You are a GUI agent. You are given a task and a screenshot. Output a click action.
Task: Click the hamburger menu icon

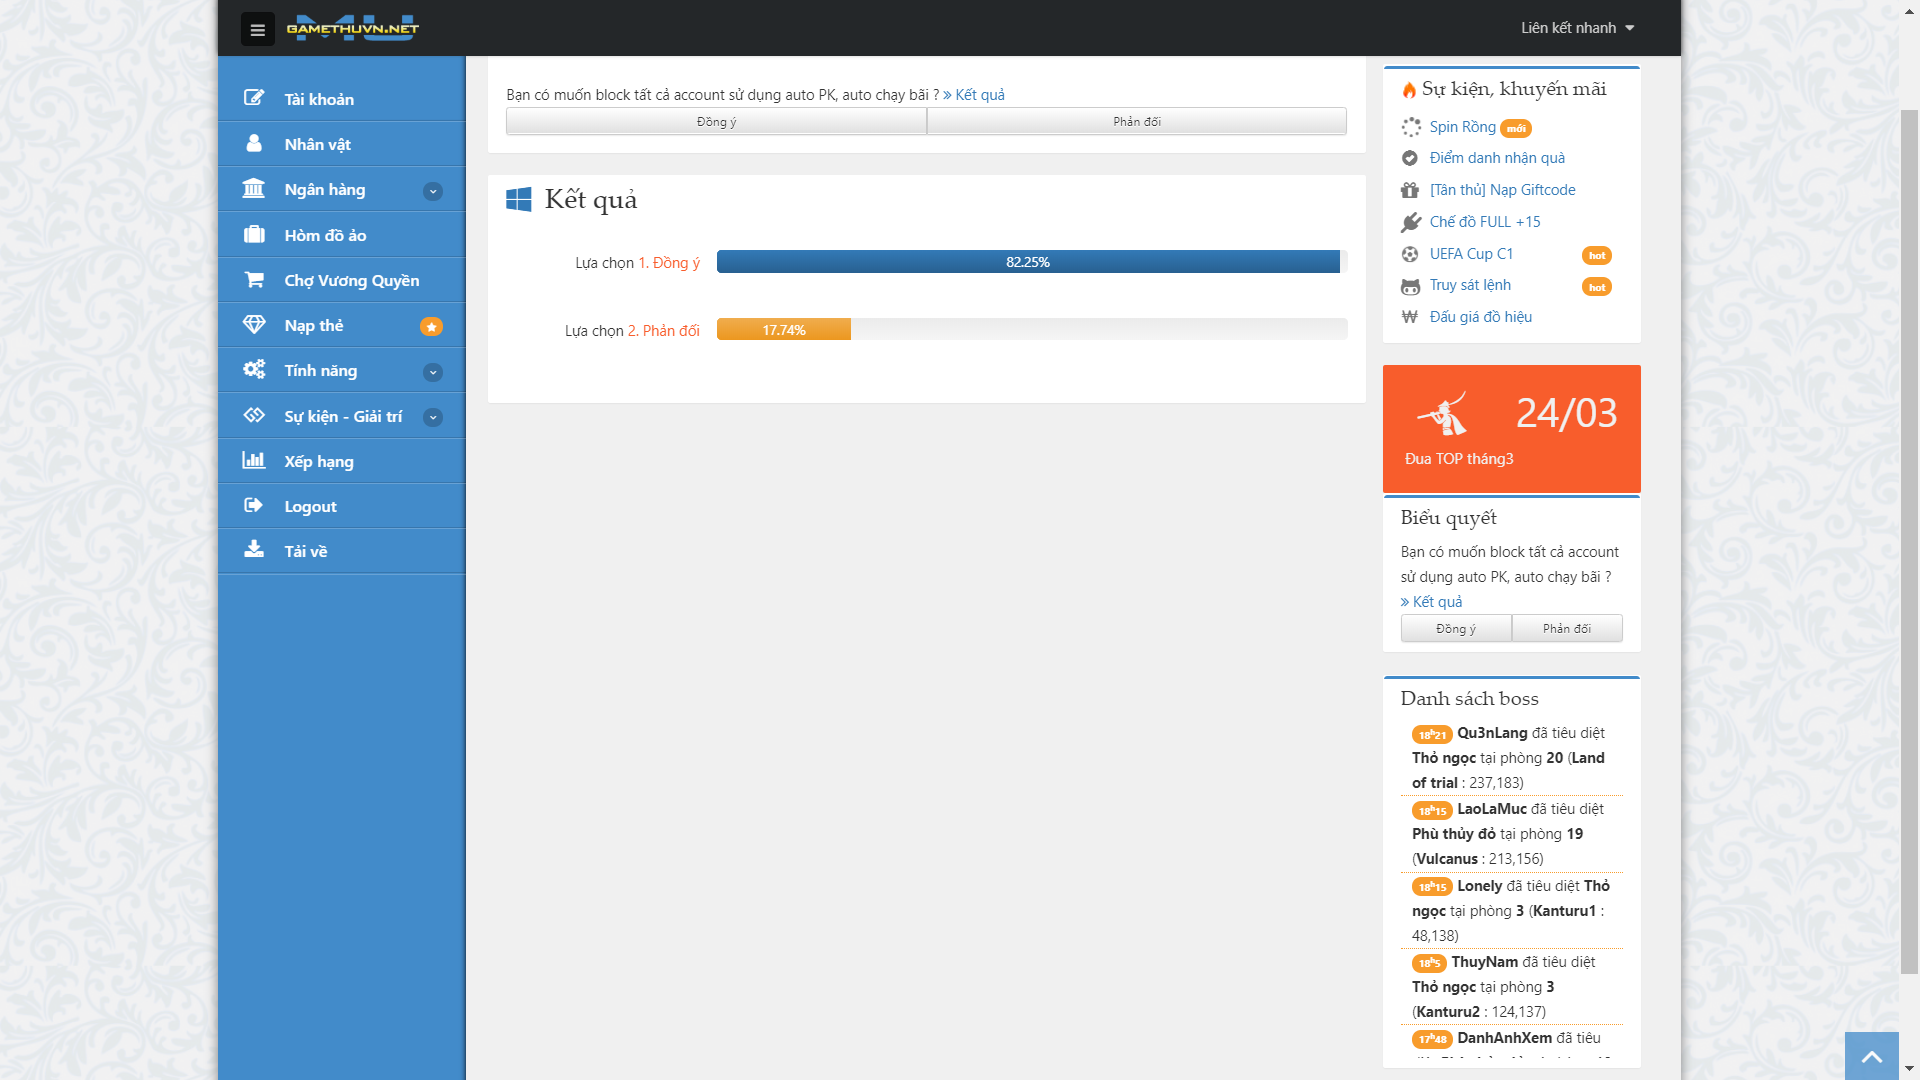click(257, 29)
